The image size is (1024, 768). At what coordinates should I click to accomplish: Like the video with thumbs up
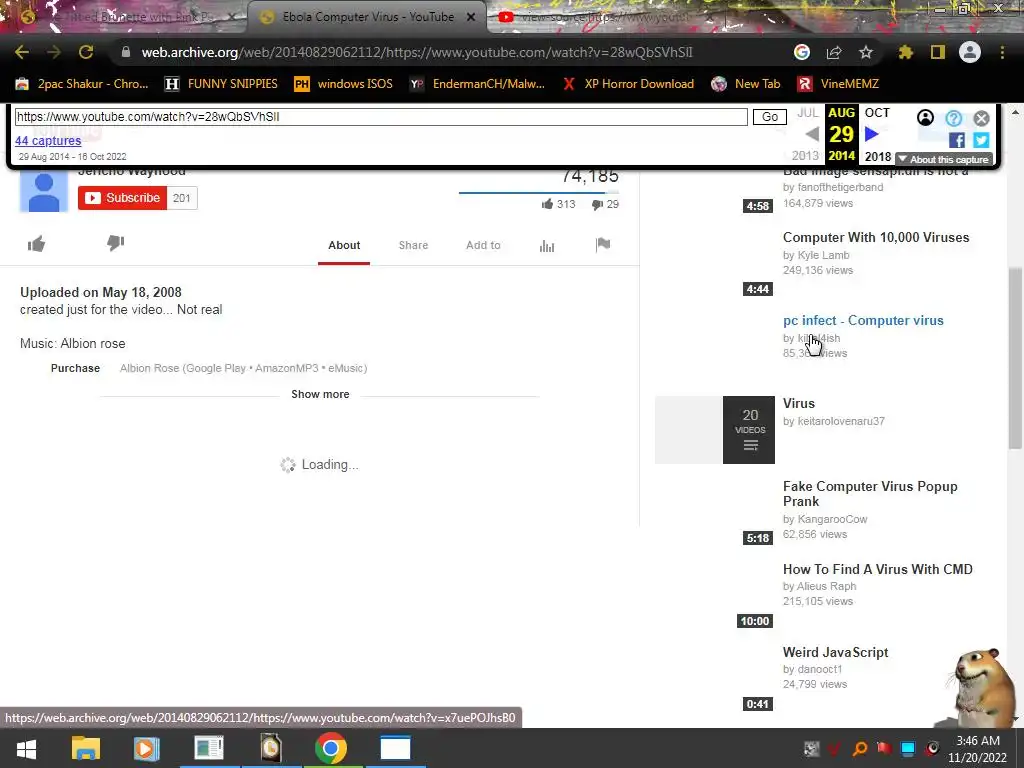37,244
